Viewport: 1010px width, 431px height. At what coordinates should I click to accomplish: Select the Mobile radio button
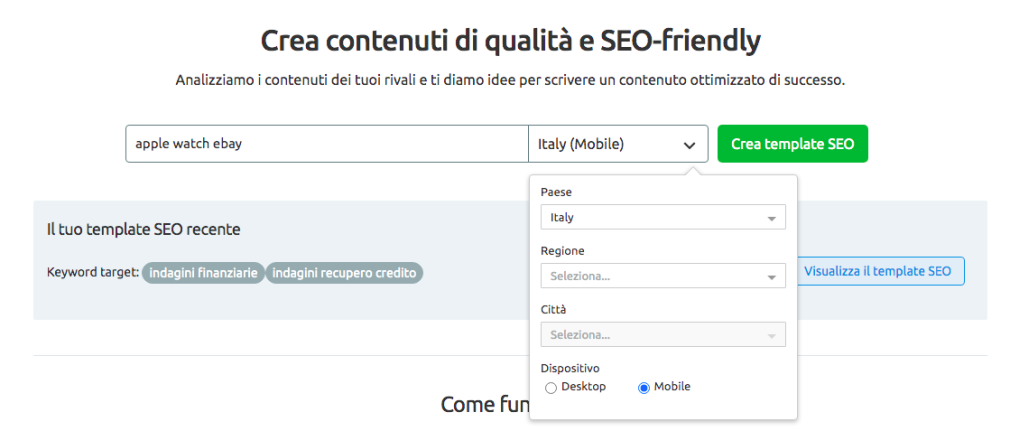coord(643,388)
